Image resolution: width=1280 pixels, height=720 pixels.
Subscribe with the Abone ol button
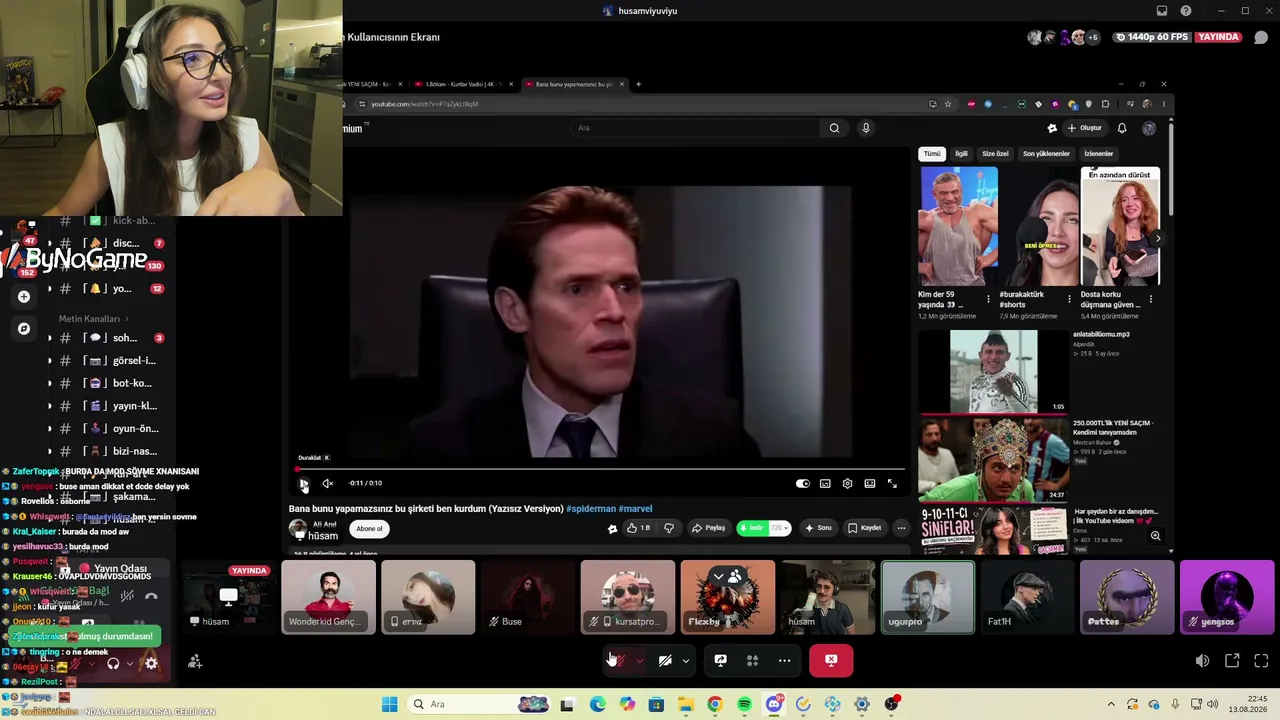click(x=370, y=529)
